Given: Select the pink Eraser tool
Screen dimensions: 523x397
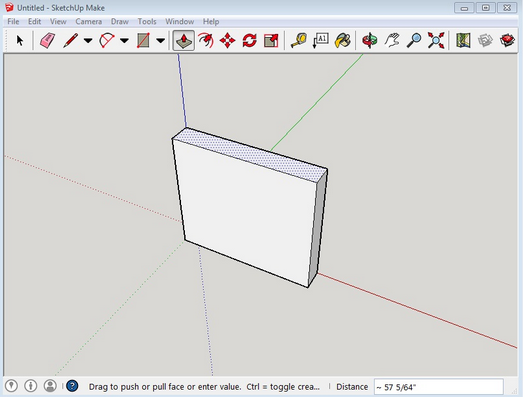Looking at the screenshot, I should [x=47, y=41].
